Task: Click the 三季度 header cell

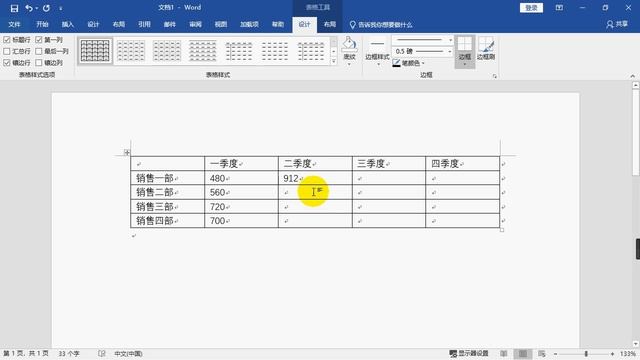Action: coord(389,163)
